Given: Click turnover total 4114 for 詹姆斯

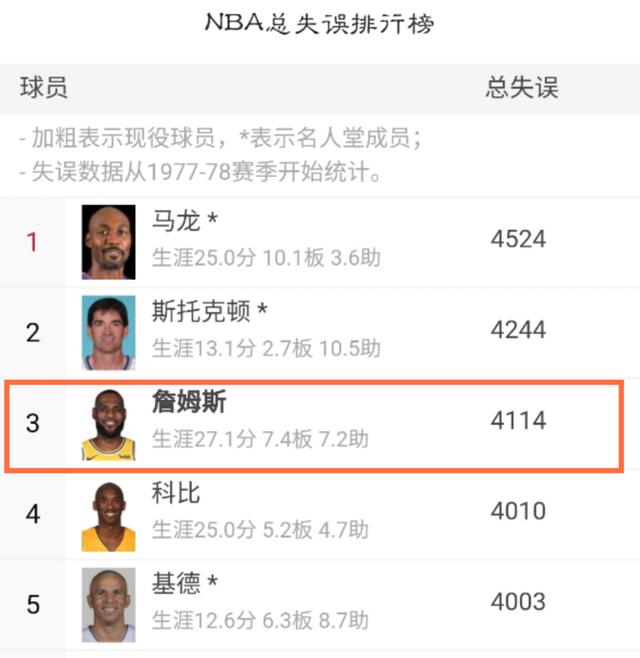Looking at the screenshot, I should tap(518, 420).
